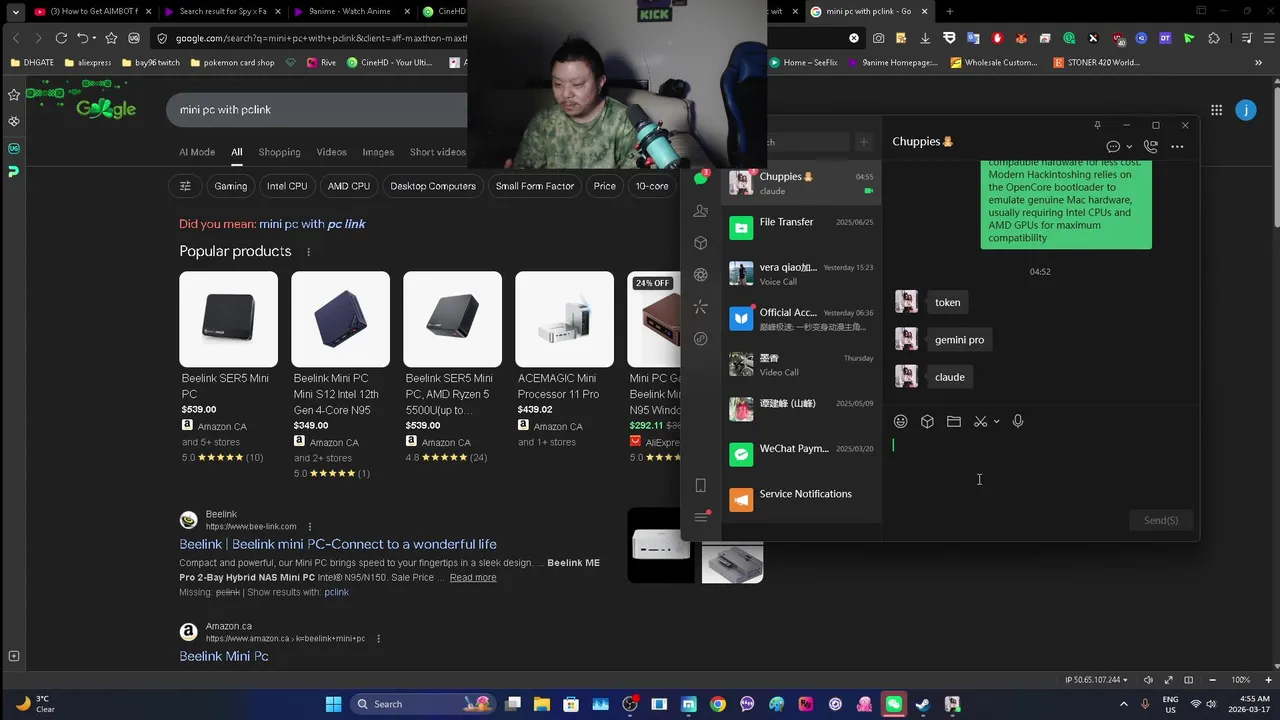Open new browser tab with plus
The image size is (1280, 720).
[x=949, y=12]
